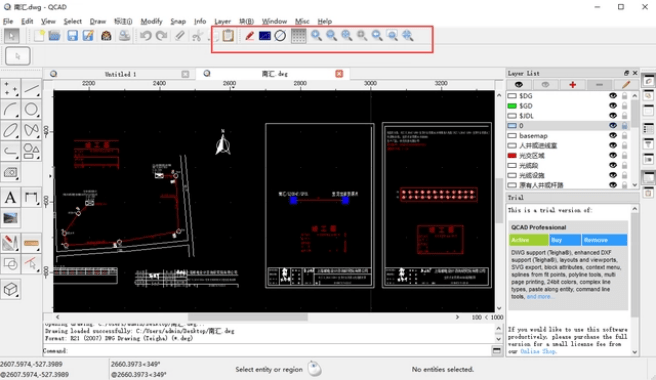
Task: Click the Save floppy disk icon
Action: click(72, 36)
